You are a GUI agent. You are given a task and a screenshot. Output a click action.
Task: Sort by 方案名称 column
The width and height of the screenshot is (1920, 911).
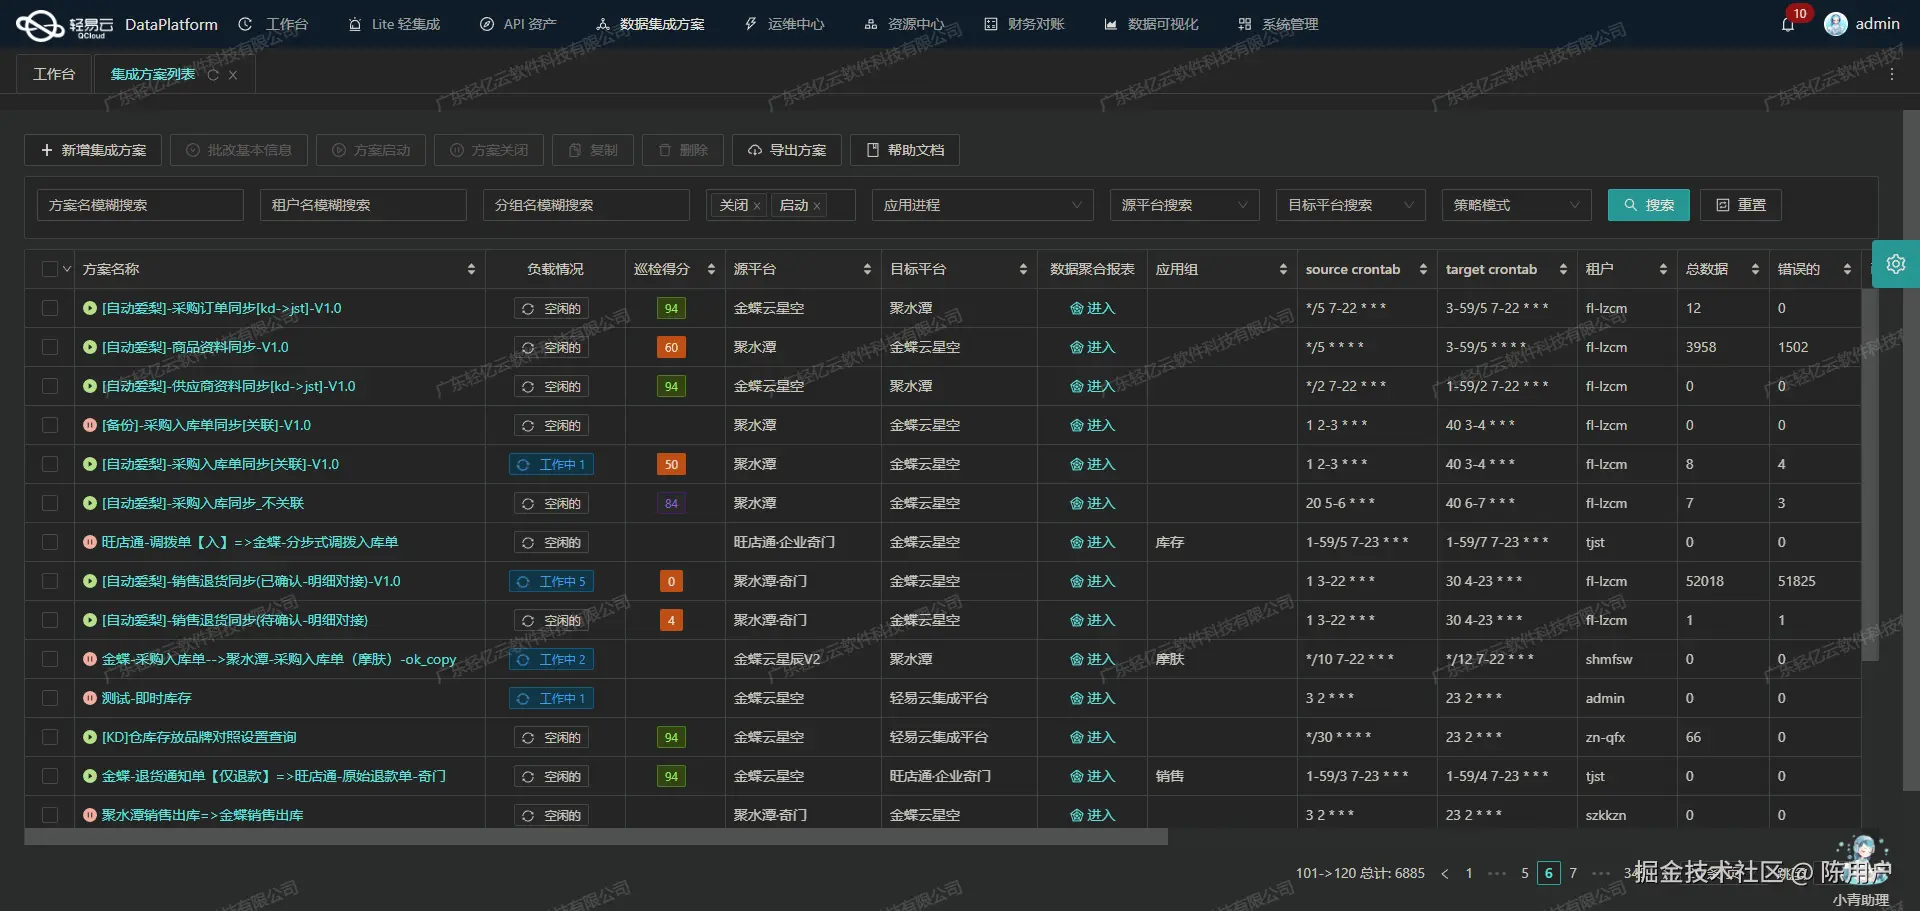[x=471, y=269]
